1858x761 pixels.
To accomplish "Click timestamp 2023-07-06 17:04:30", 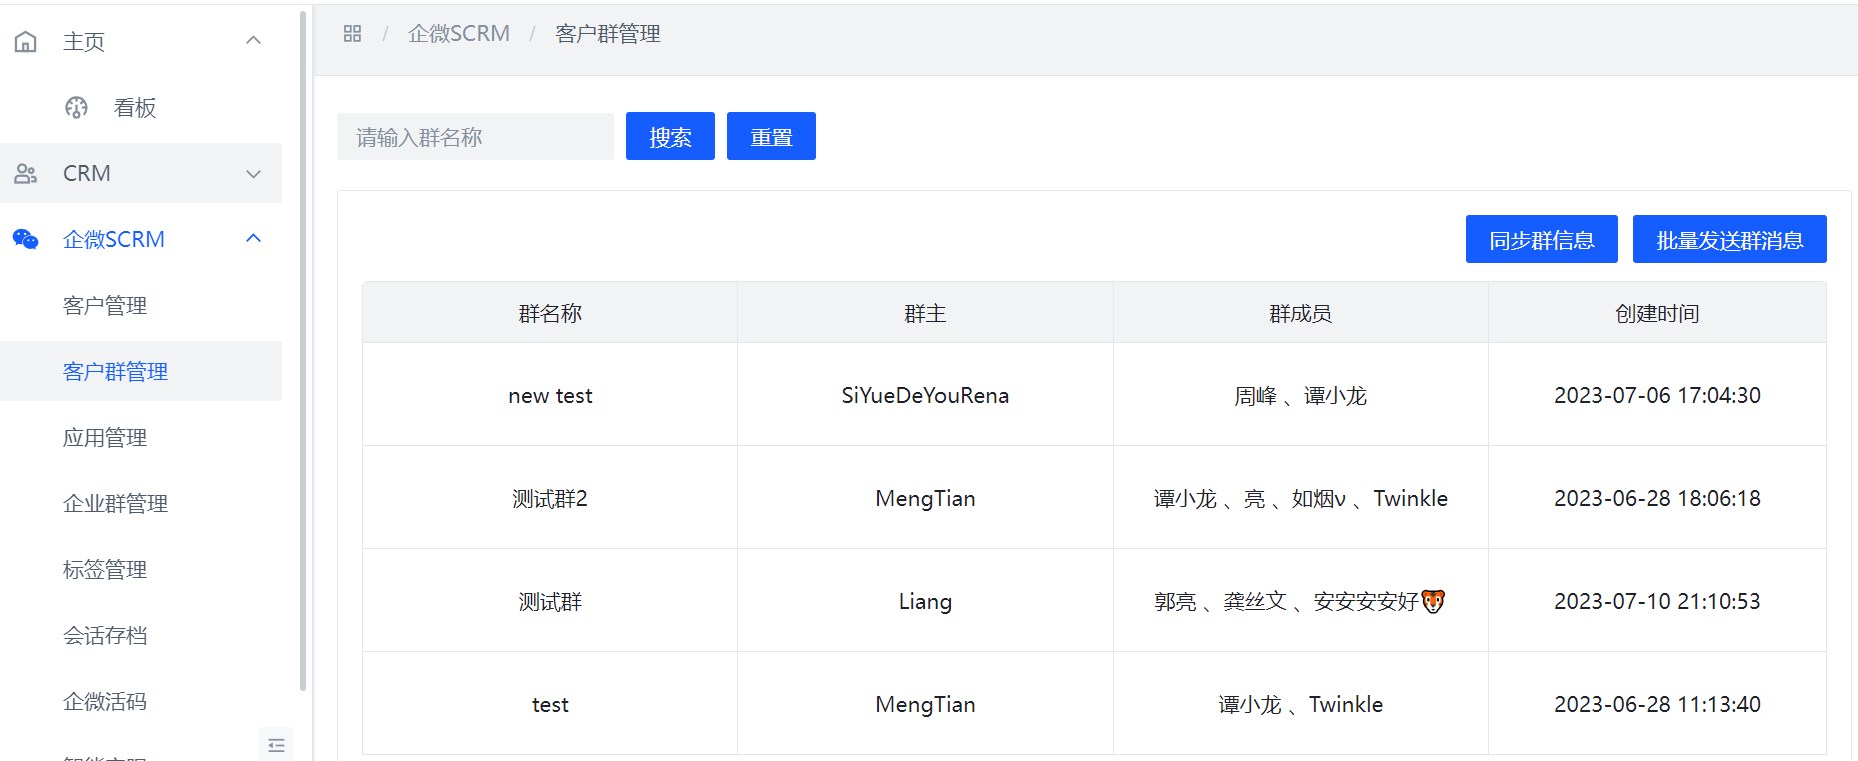I will click(x=1657, y=395).
